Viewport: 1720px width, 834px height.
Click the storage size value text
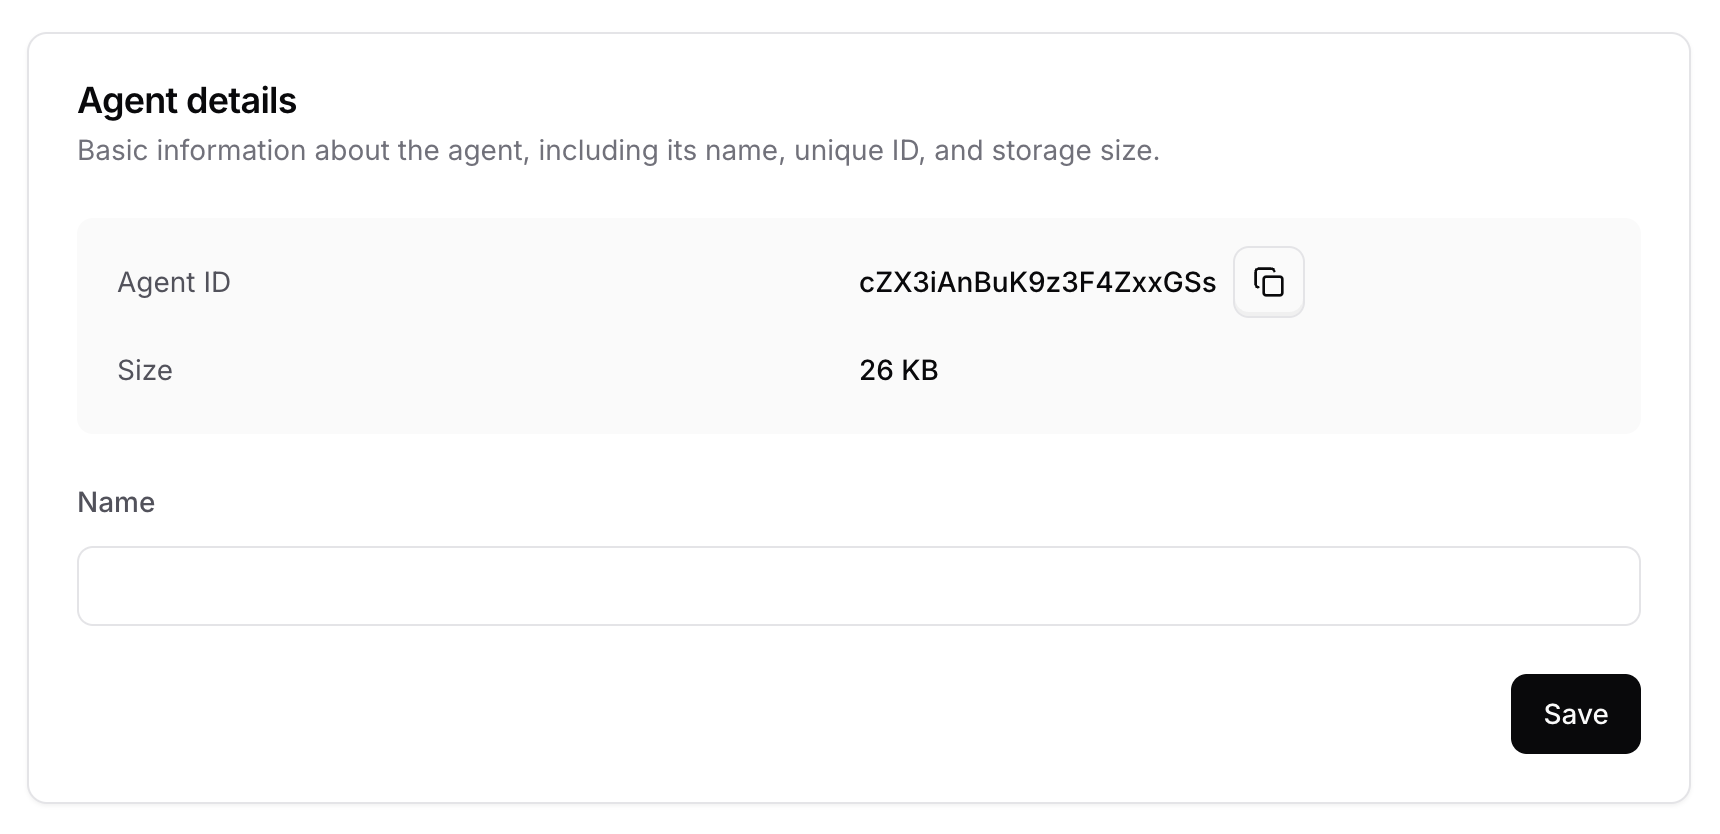tap(898, 371)
